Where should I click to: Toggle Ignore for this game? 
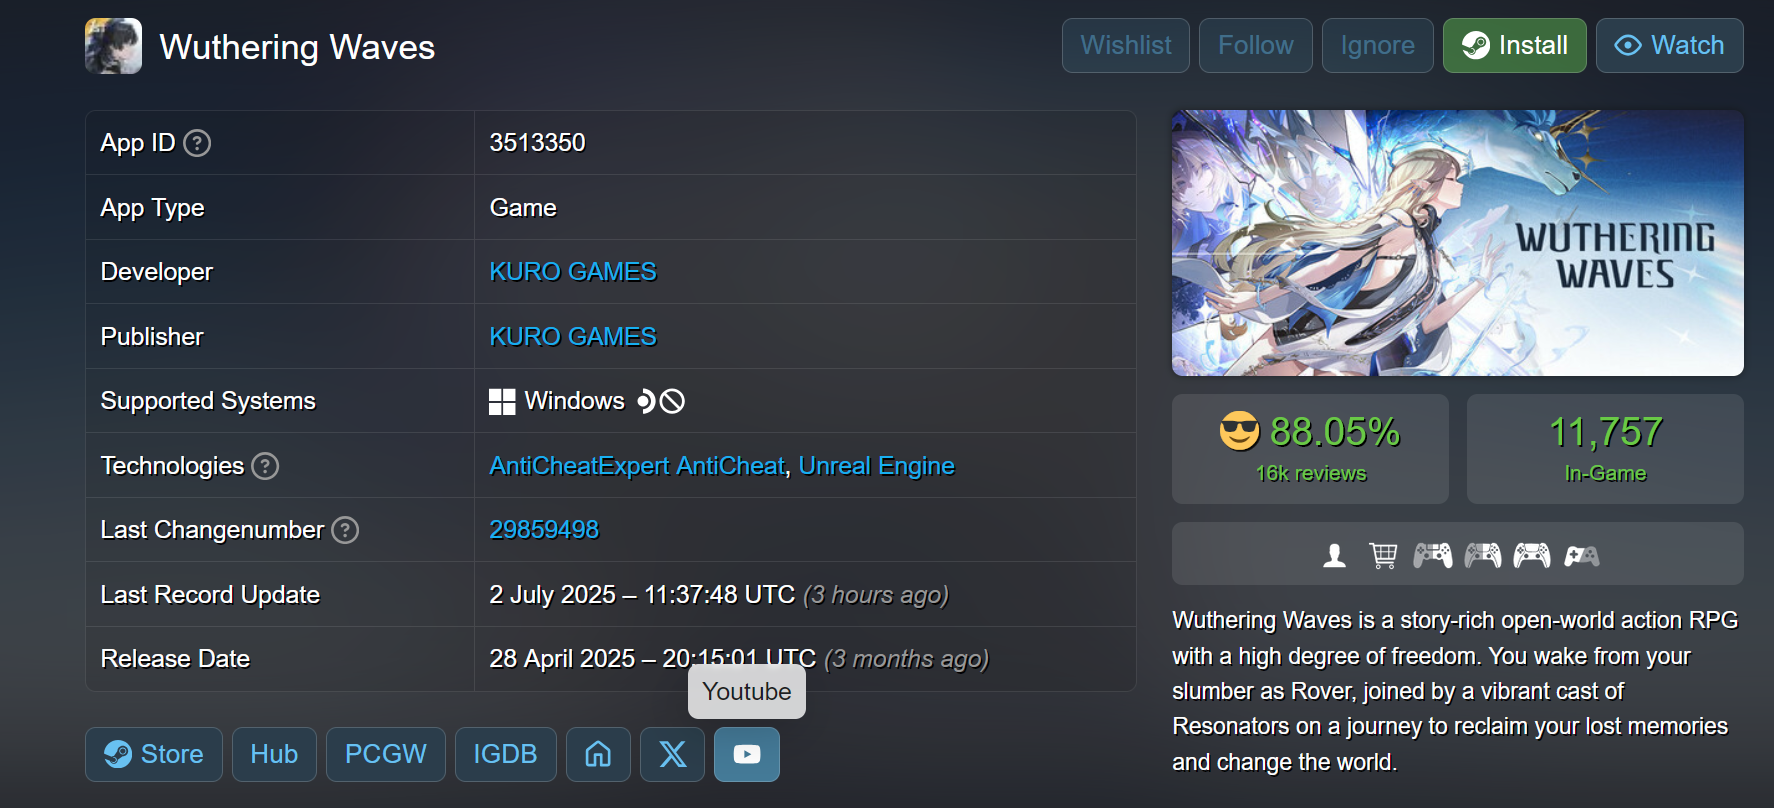(1378, 45)
